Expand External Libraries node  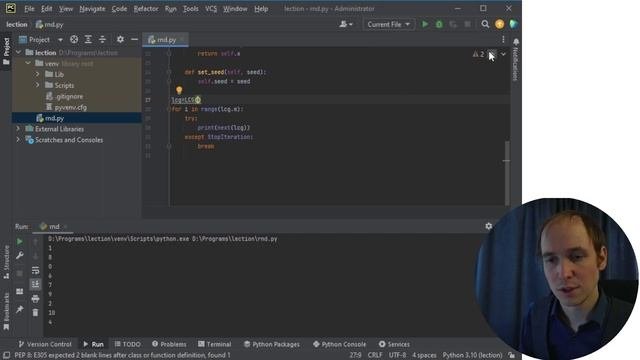point(18,129)
